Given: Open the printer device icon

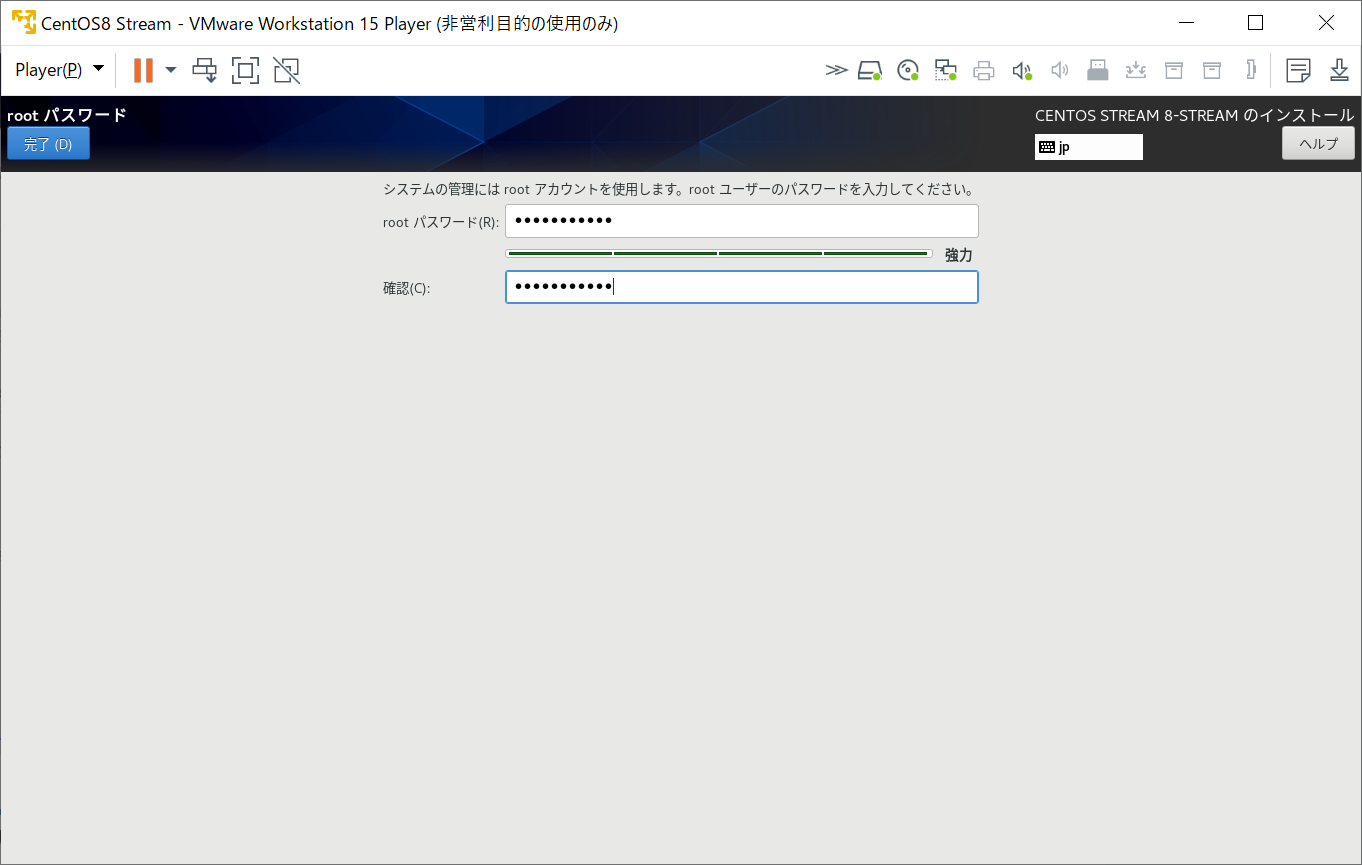Looking at the screenshot, I should 984,70.
